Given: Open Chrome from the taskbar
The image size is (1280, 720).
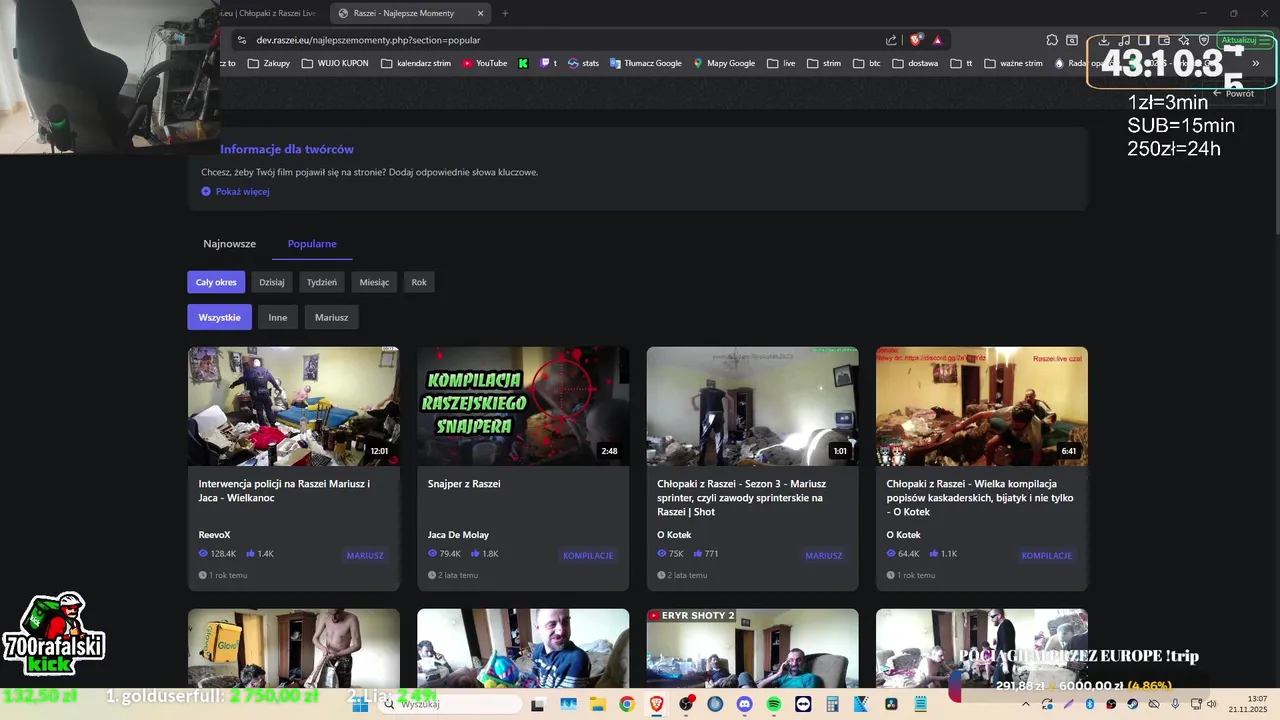Looking at the screenshot, I should point(626,704).
